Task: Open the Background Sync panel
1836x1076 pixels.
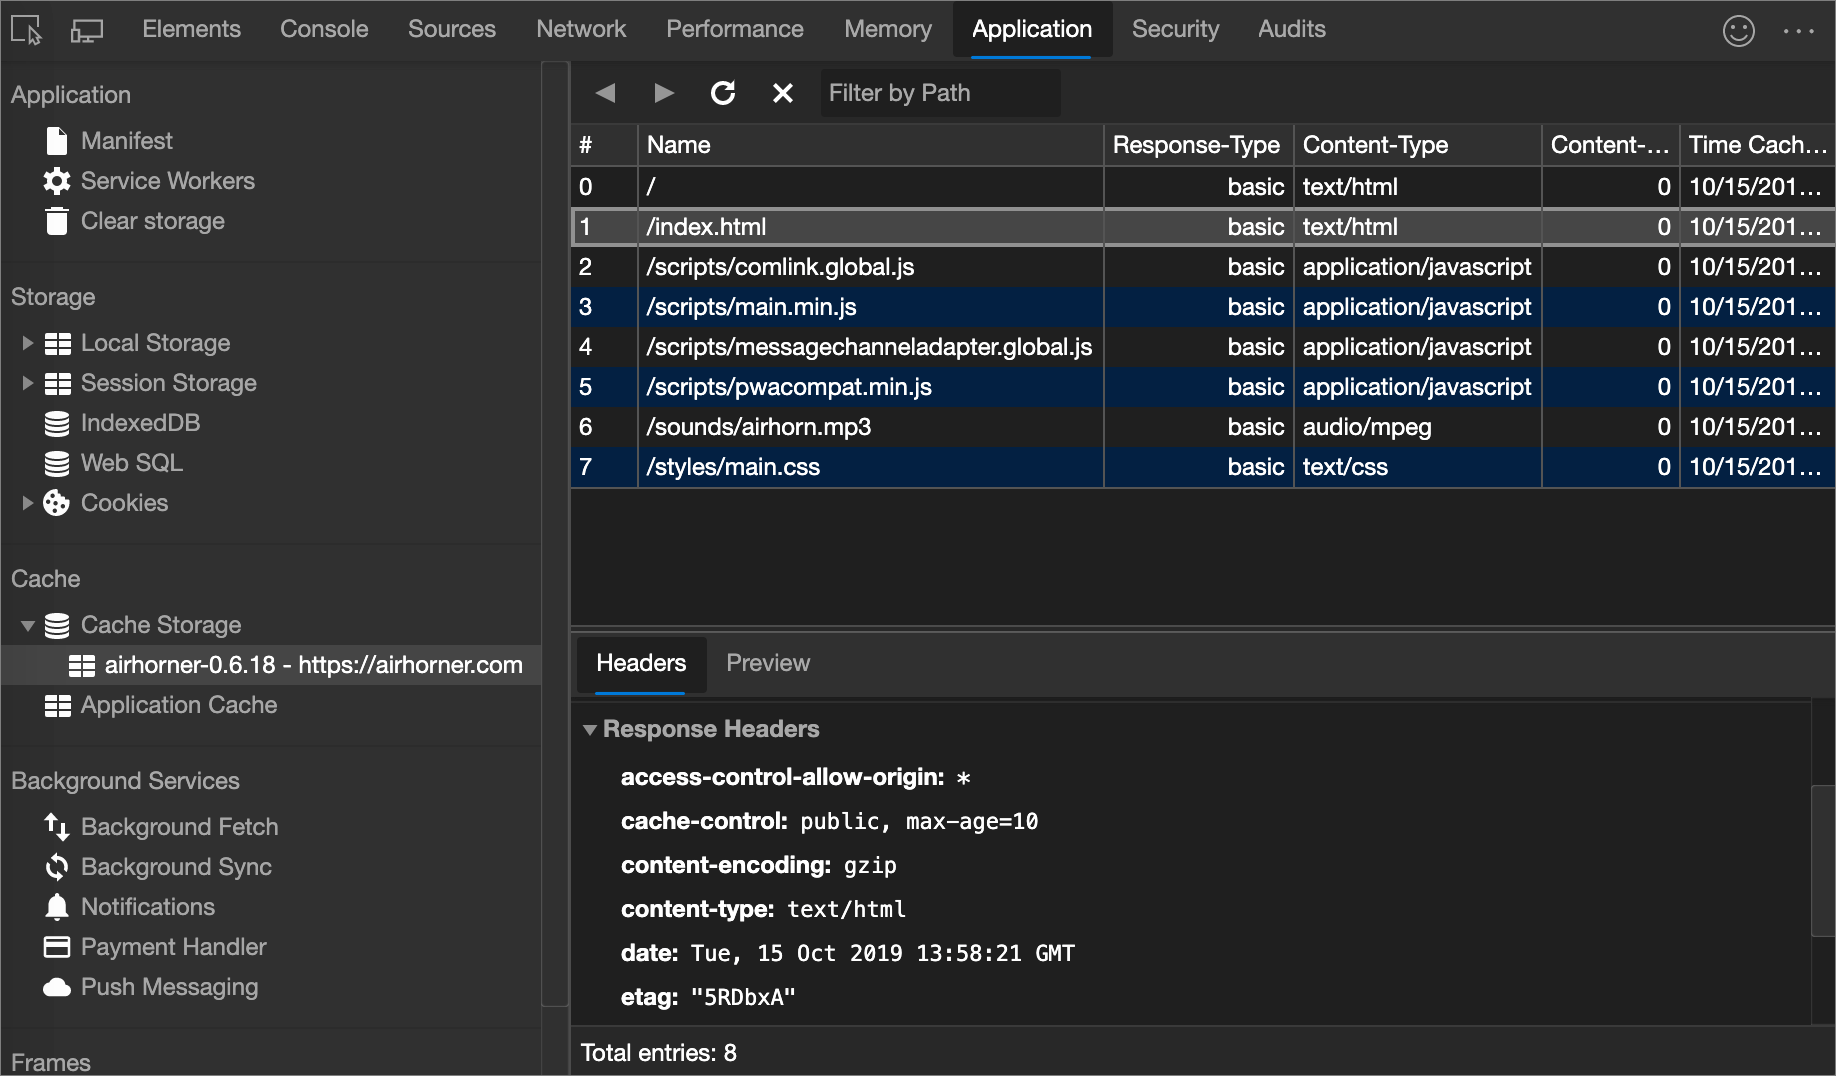Action: point(177,867)
